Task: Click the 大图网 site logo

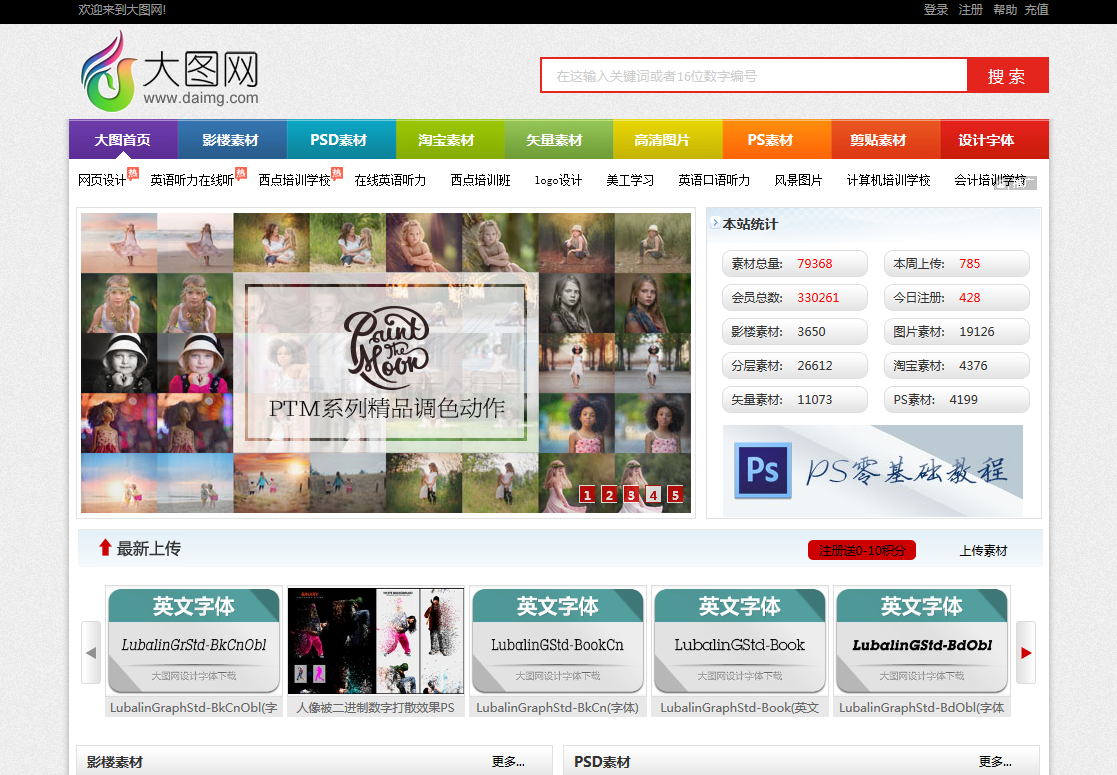Action: tap(170, 72)
